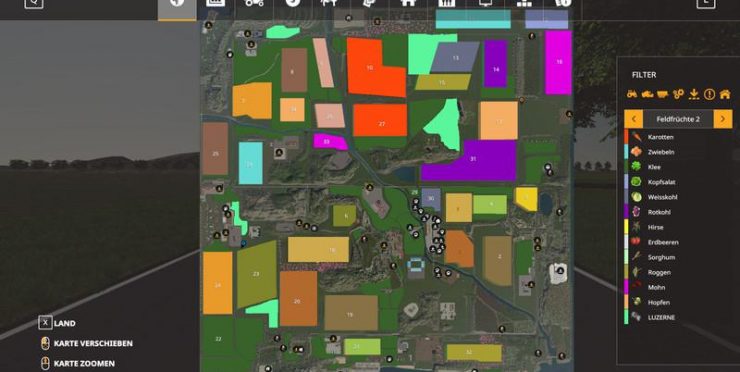This screenshot has height=372, width=740.
Task: Click the tractor vehicles filter icon
Action: tap(632, 94)
